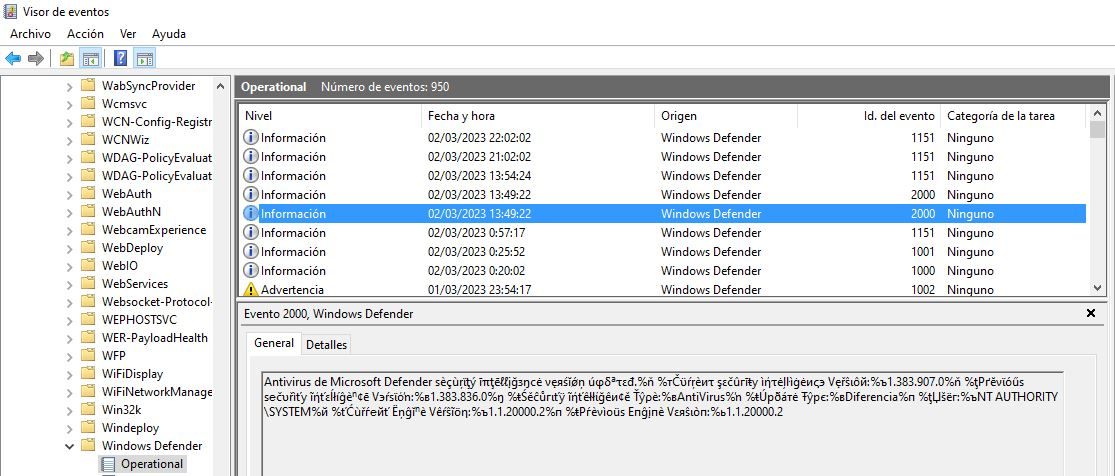Select the Advertencia event with Id 1002
1115x476 pixels.
663,290
